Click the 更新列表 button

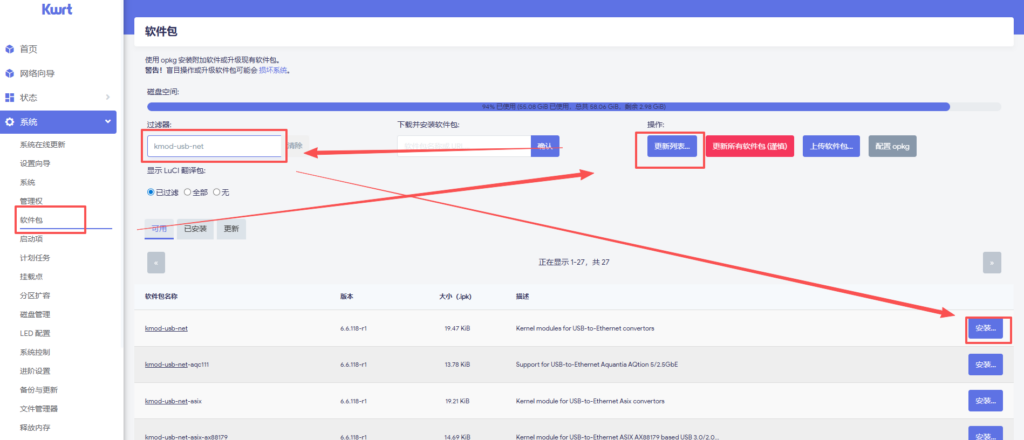(x=672, y=146)
